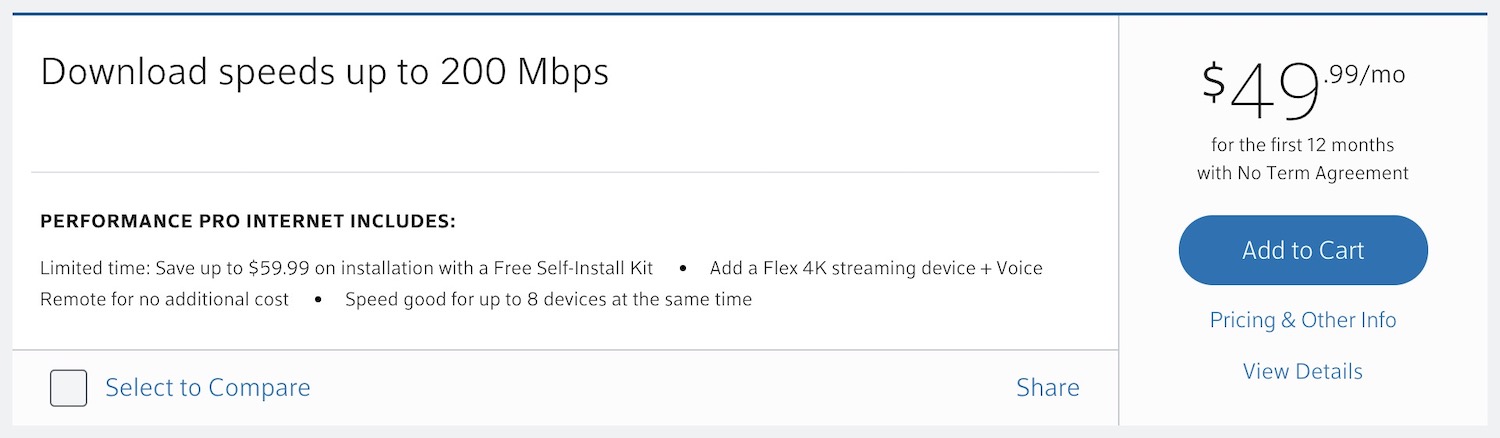Click the Performance Pro Internet Includes heading
This screenshot has height=438, width=1500.
pyautogui.click(x=248, y=221)
